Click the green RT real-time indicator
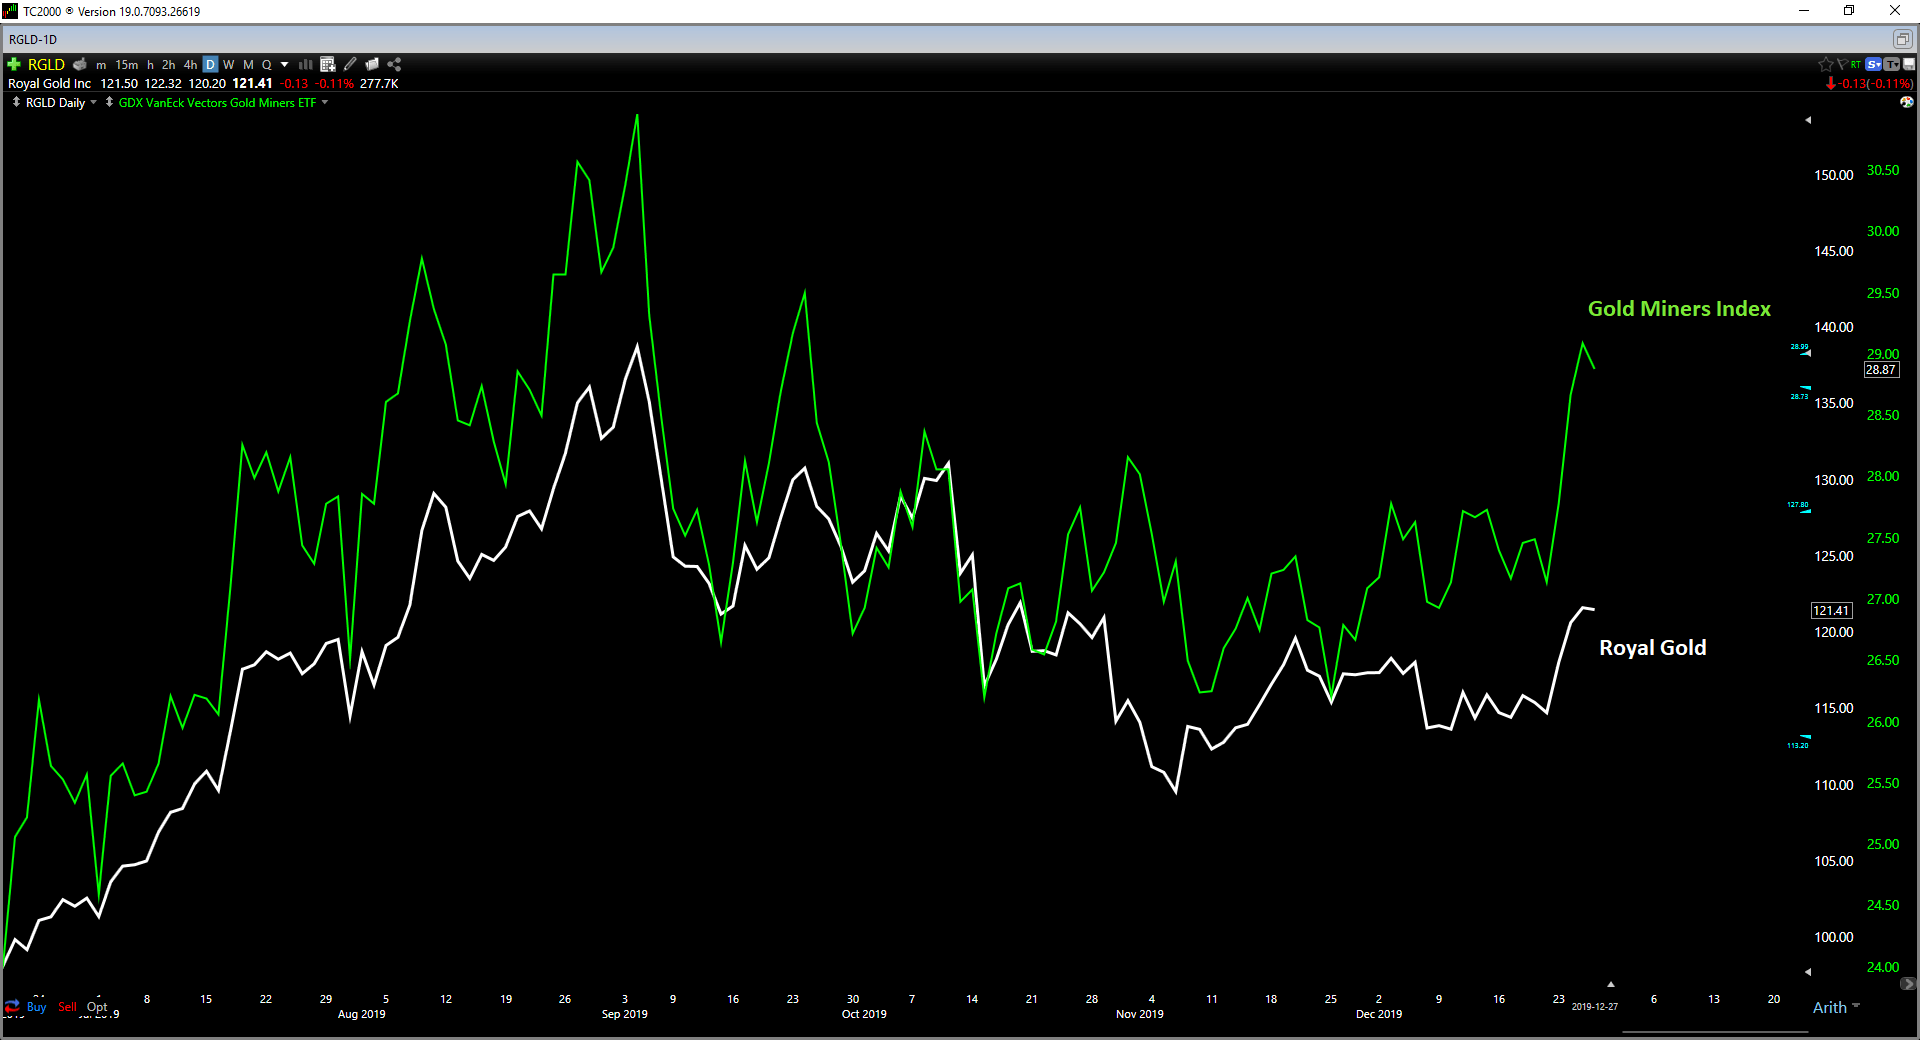This screenshot has width=1920, height=1040. (1856, 64)
